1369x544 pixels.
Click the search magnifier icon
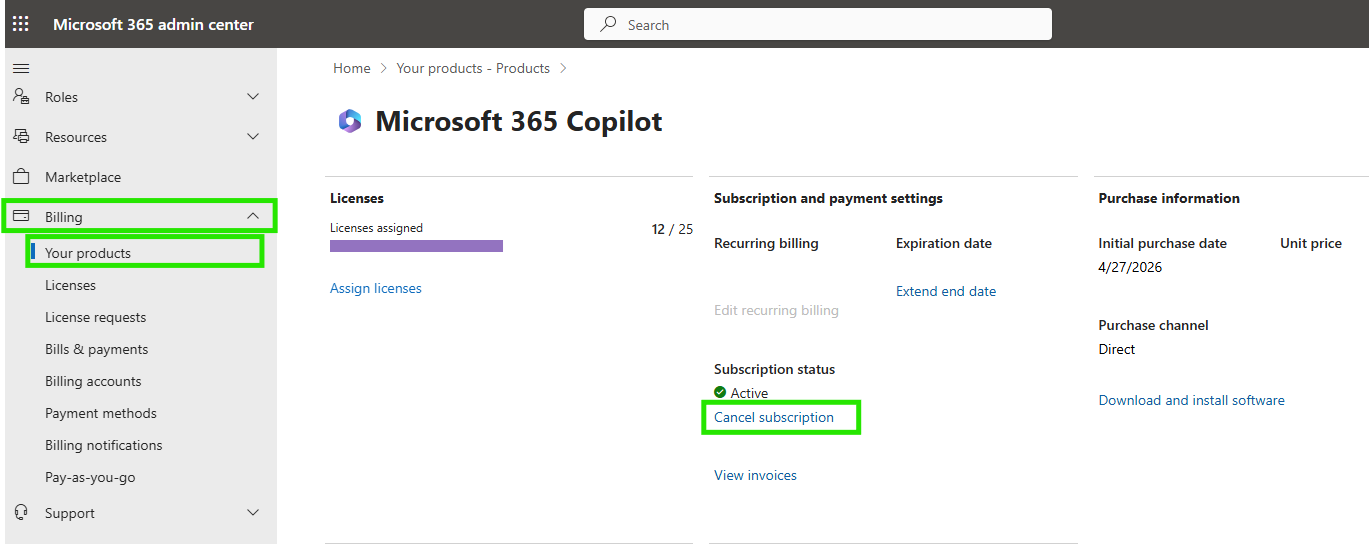(608, 24)
